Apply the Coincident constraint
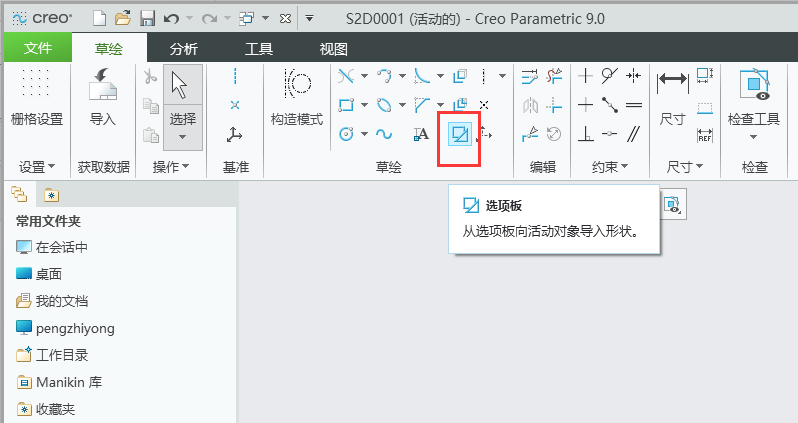Screen dimensions: 798x423 tap(609, 134)
